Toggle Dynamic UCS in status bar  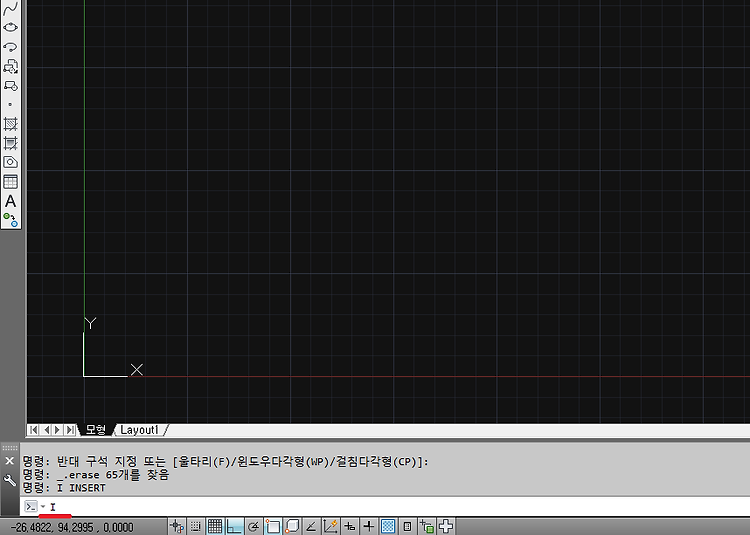click(331, 526)
